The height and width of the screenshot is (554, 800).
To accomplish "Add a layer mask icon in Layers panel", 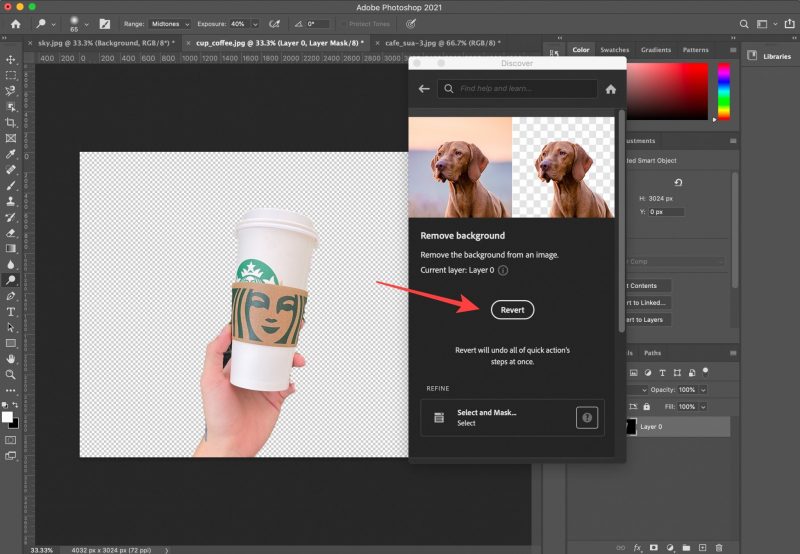I will click(x=654, y=547).
